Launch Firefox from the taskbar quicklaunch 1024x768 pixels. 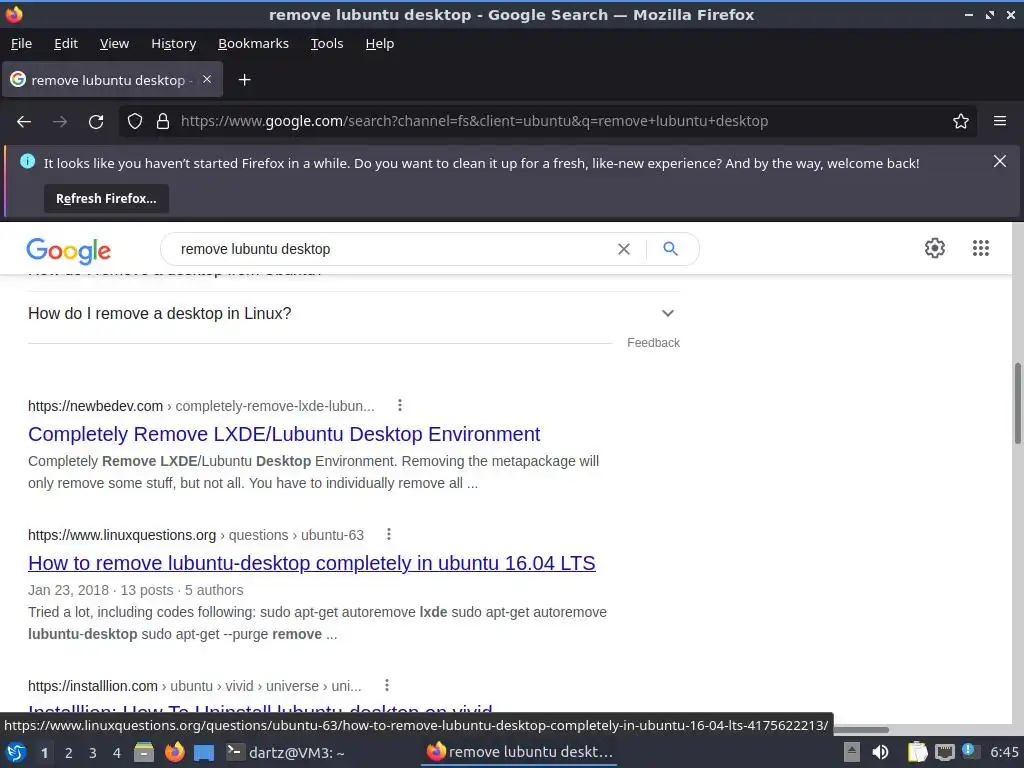pyautogui.click(x=174, y=752)
